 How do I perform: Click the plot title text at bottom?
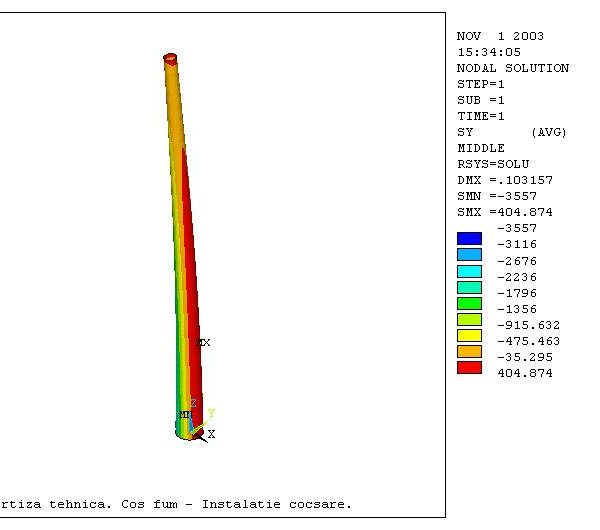click(176, 504)
